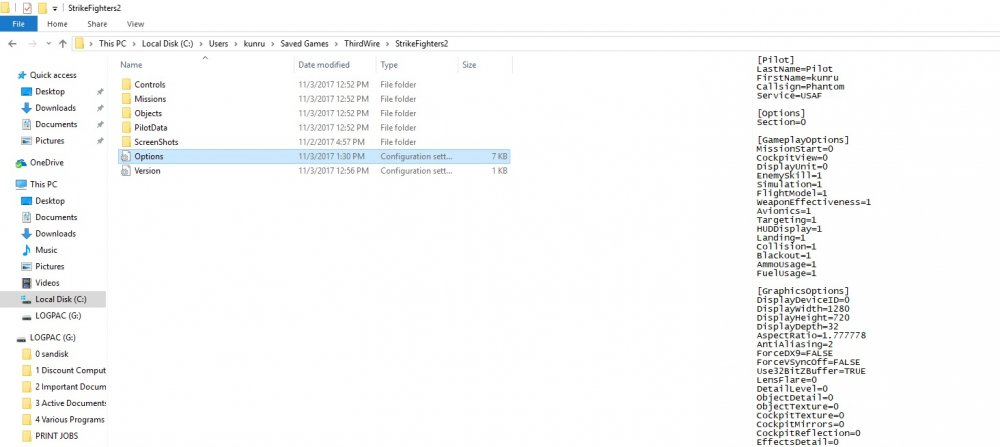Open 0 sandisk folder
The image size is (1000, 447).
pos(51,354)
